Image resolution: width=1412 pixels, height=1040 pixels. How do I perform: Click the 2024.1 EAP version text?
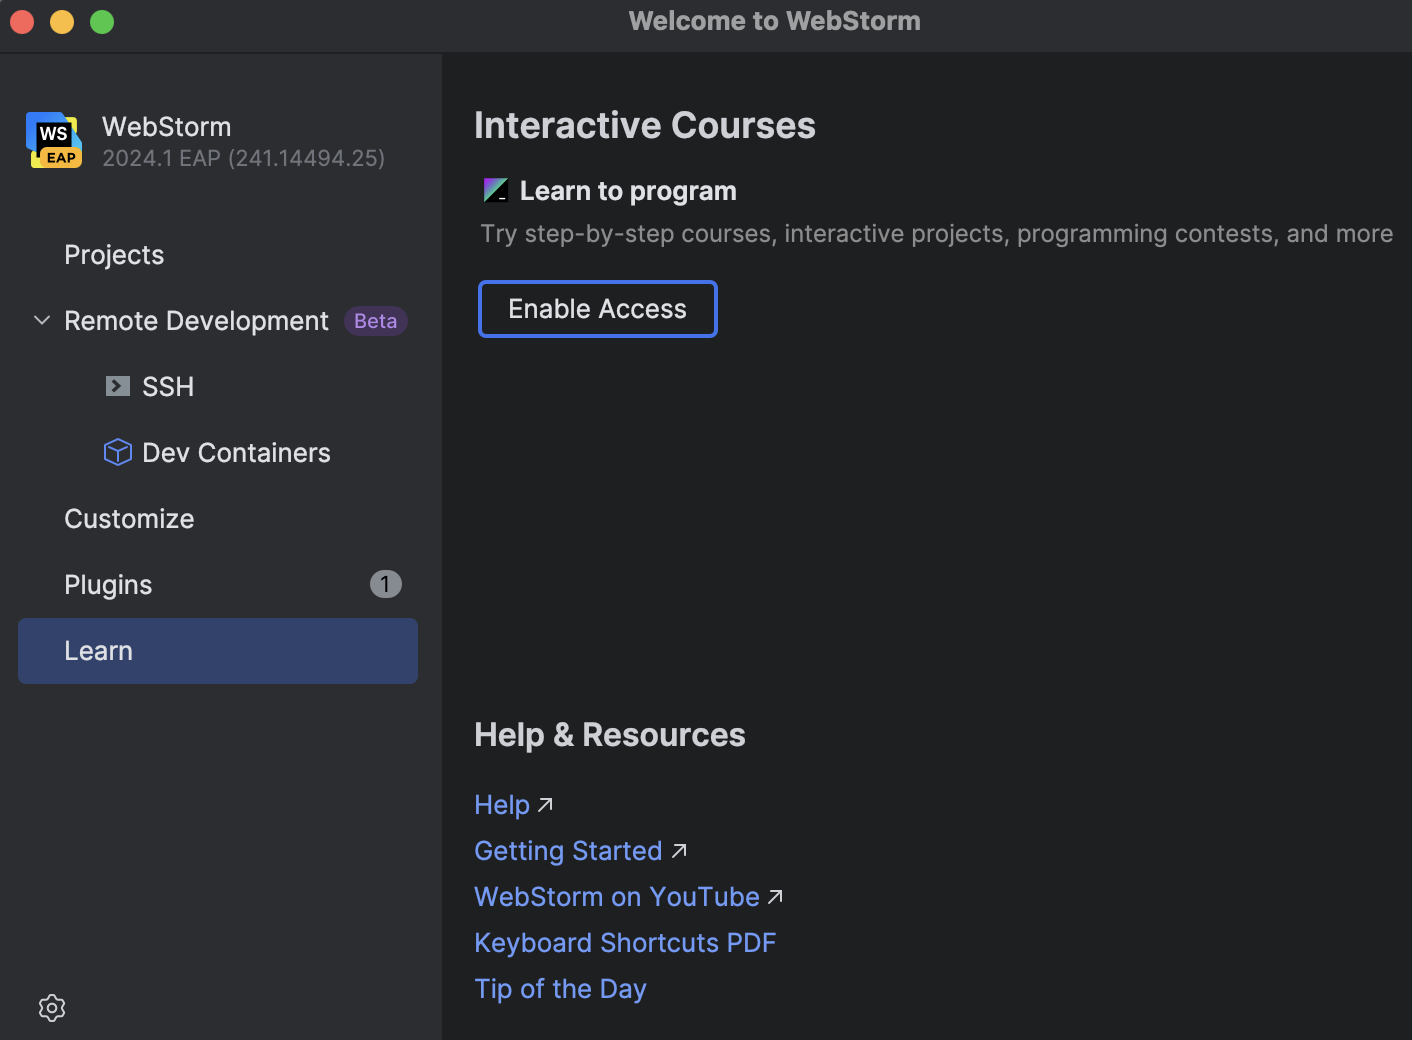point(243,158)
